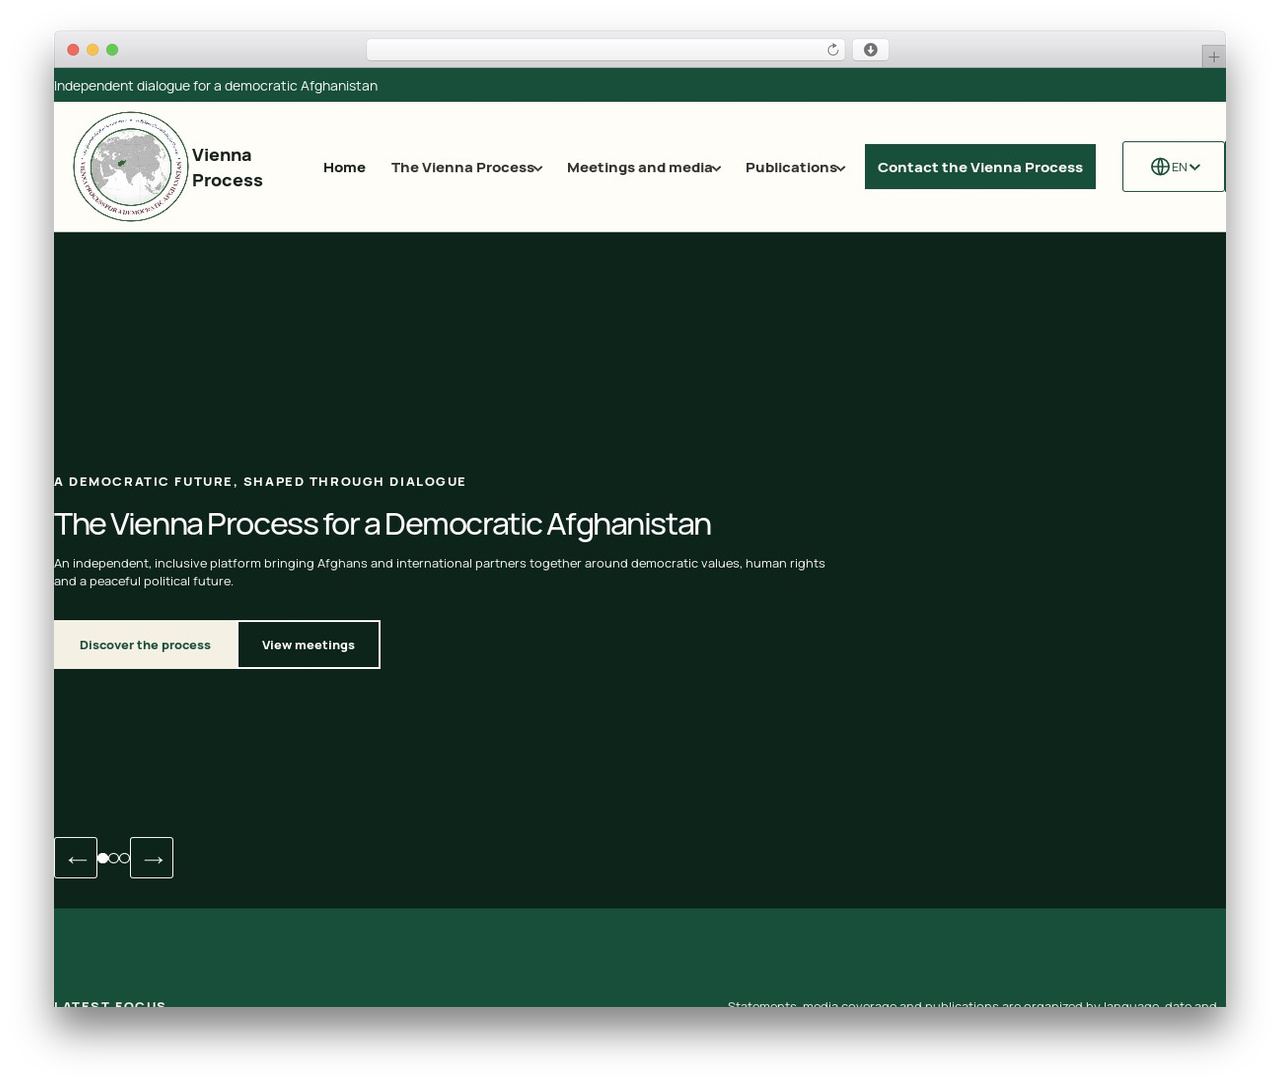The width and height of the screenshot is (1280, 1084).
Task: Select the second carousel dot
Action: 114,858
